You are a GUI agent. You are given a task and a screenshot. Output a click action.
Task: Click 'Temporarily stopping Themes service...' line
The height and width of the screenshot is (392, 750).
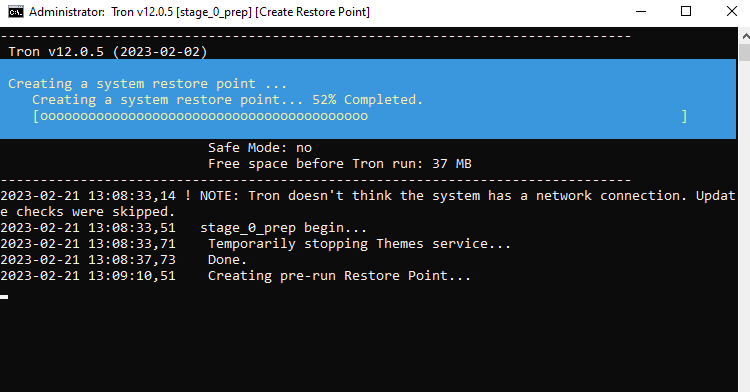(x=255, y=244)
